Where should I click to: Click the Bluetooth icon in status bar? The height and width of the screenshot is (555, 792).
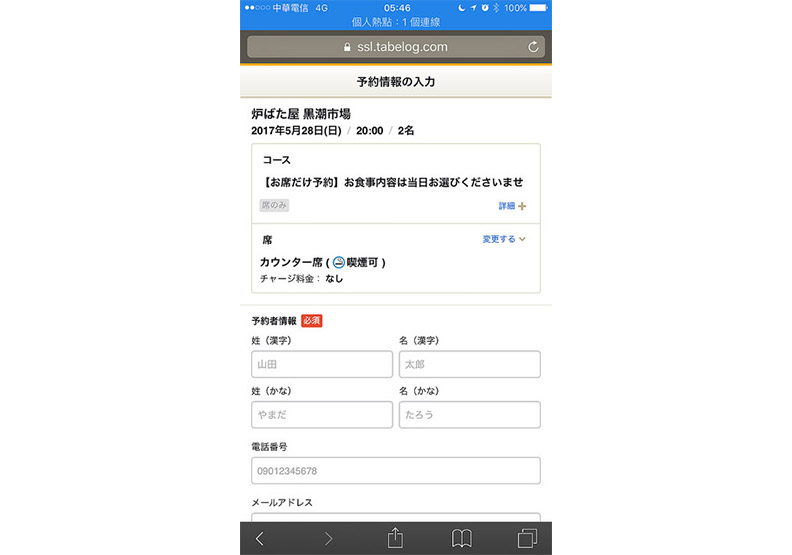pos(497,8)
